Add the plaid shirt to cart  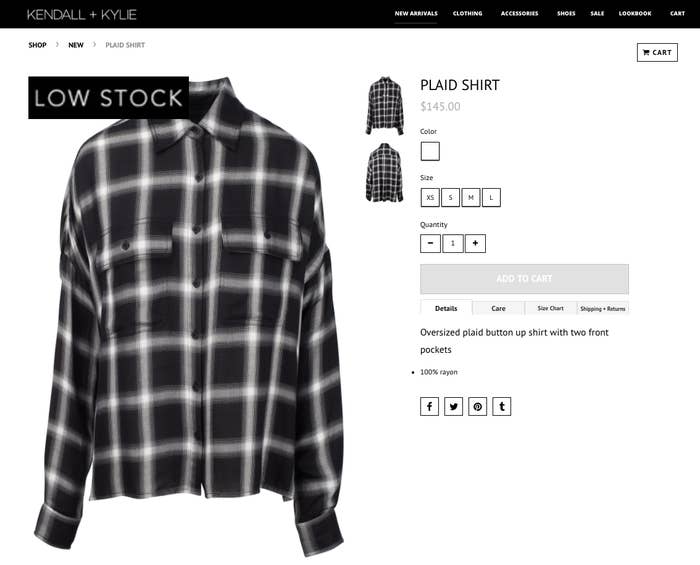tap(524, 278)
